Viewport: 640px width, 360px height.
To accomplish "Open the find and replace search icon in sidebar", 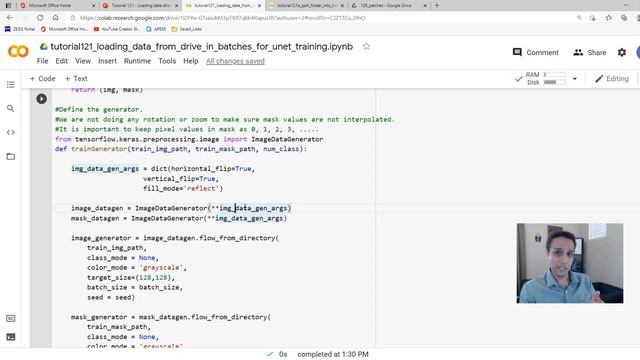I will pos(11,109).
